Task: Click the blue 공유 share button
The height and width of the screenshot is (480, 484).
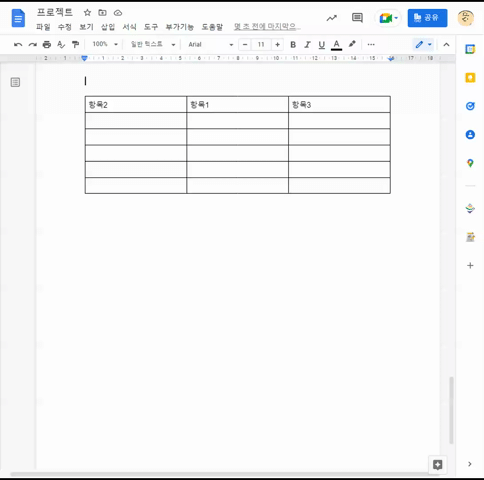Action: pos(427,18)
